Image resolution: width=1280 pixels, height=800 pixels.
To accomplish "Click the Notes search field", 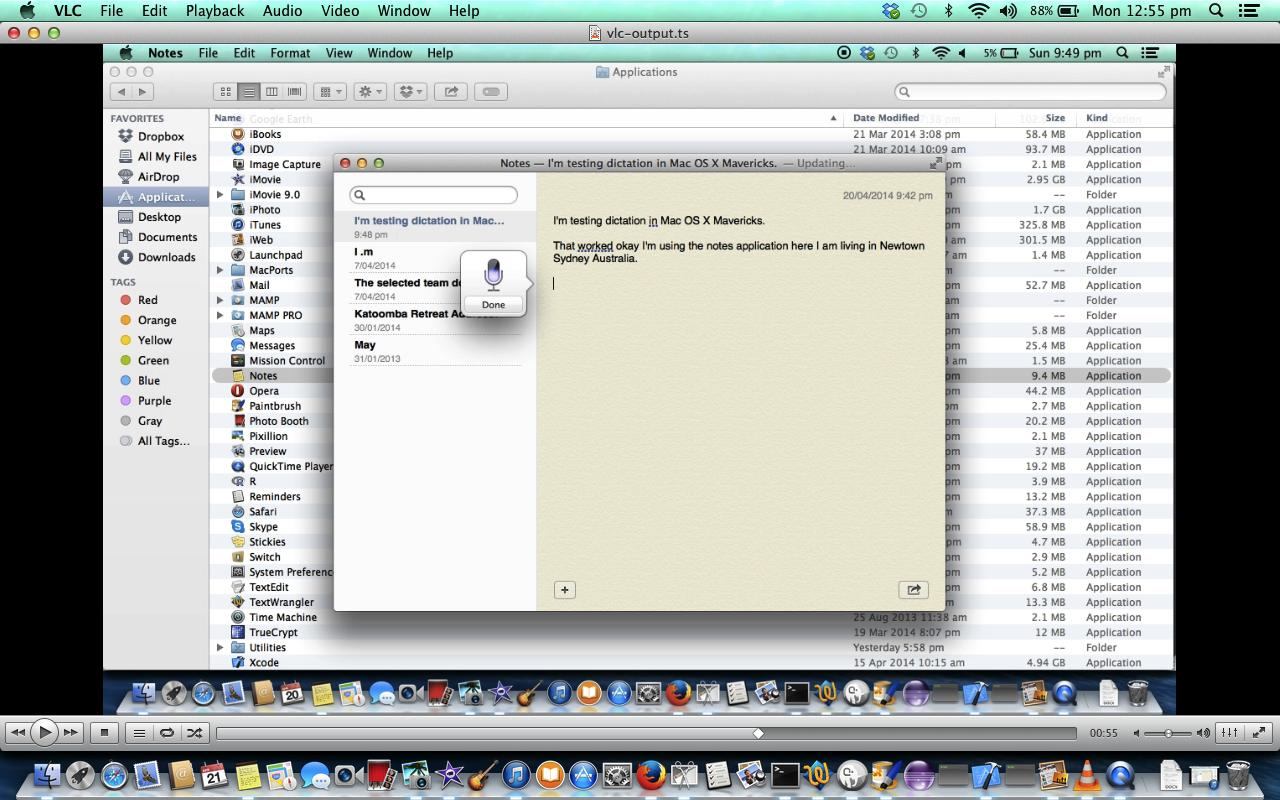I will [433, 195].
